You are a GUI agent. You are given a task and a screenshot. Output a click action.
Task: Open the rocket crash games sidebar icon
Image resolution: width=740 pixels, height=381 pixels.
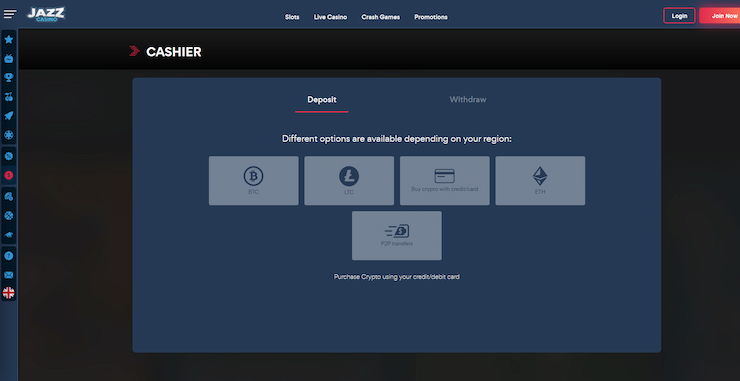[8, 116]
